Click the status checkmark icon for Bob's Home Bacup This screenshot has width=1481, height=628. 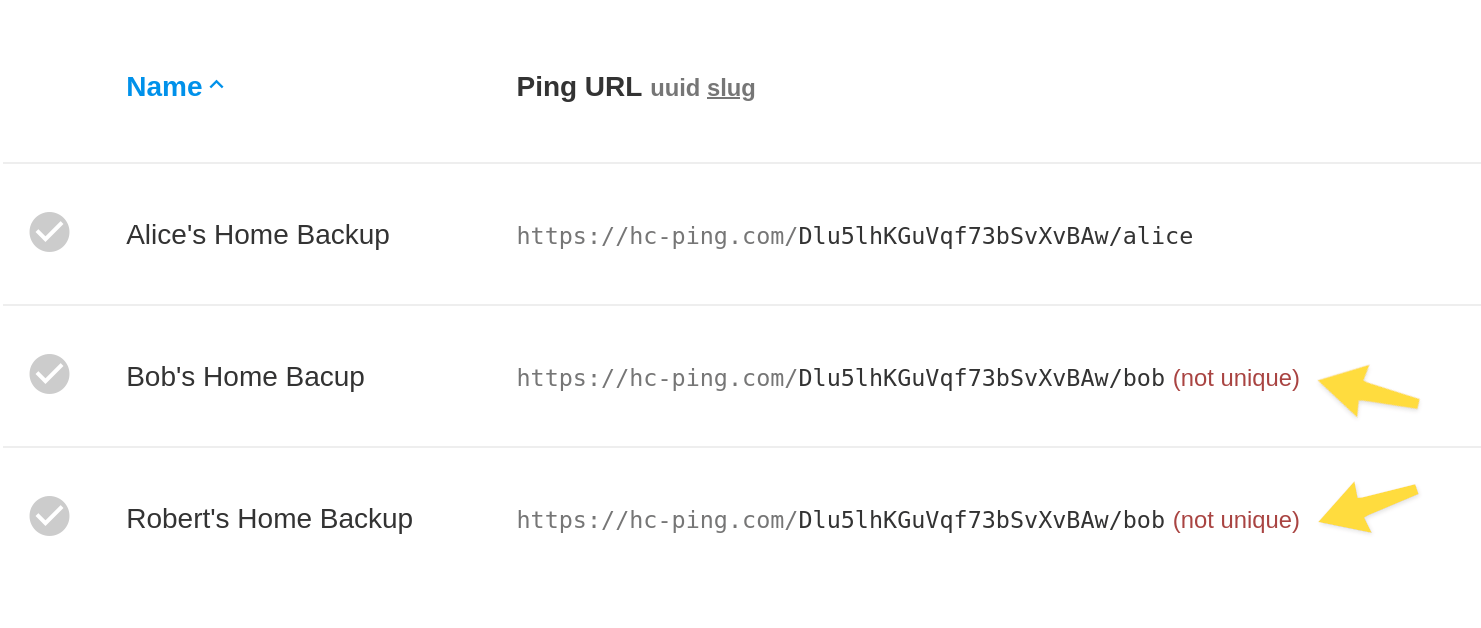[x=49, y=374]
